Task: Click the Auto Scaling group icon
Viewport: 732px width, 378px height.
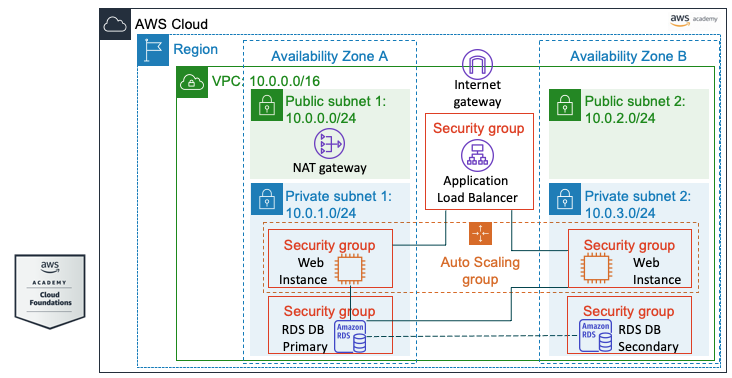Action: click(x=480, y=233)
